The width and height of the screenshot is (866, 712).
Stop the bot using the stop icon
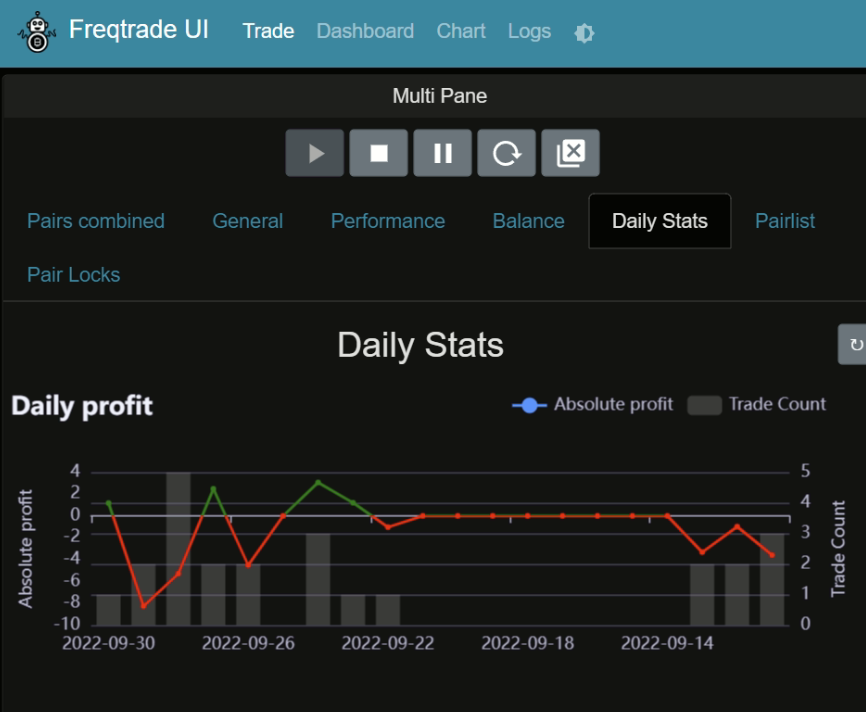pyautogui.click(x=378, y=152)
